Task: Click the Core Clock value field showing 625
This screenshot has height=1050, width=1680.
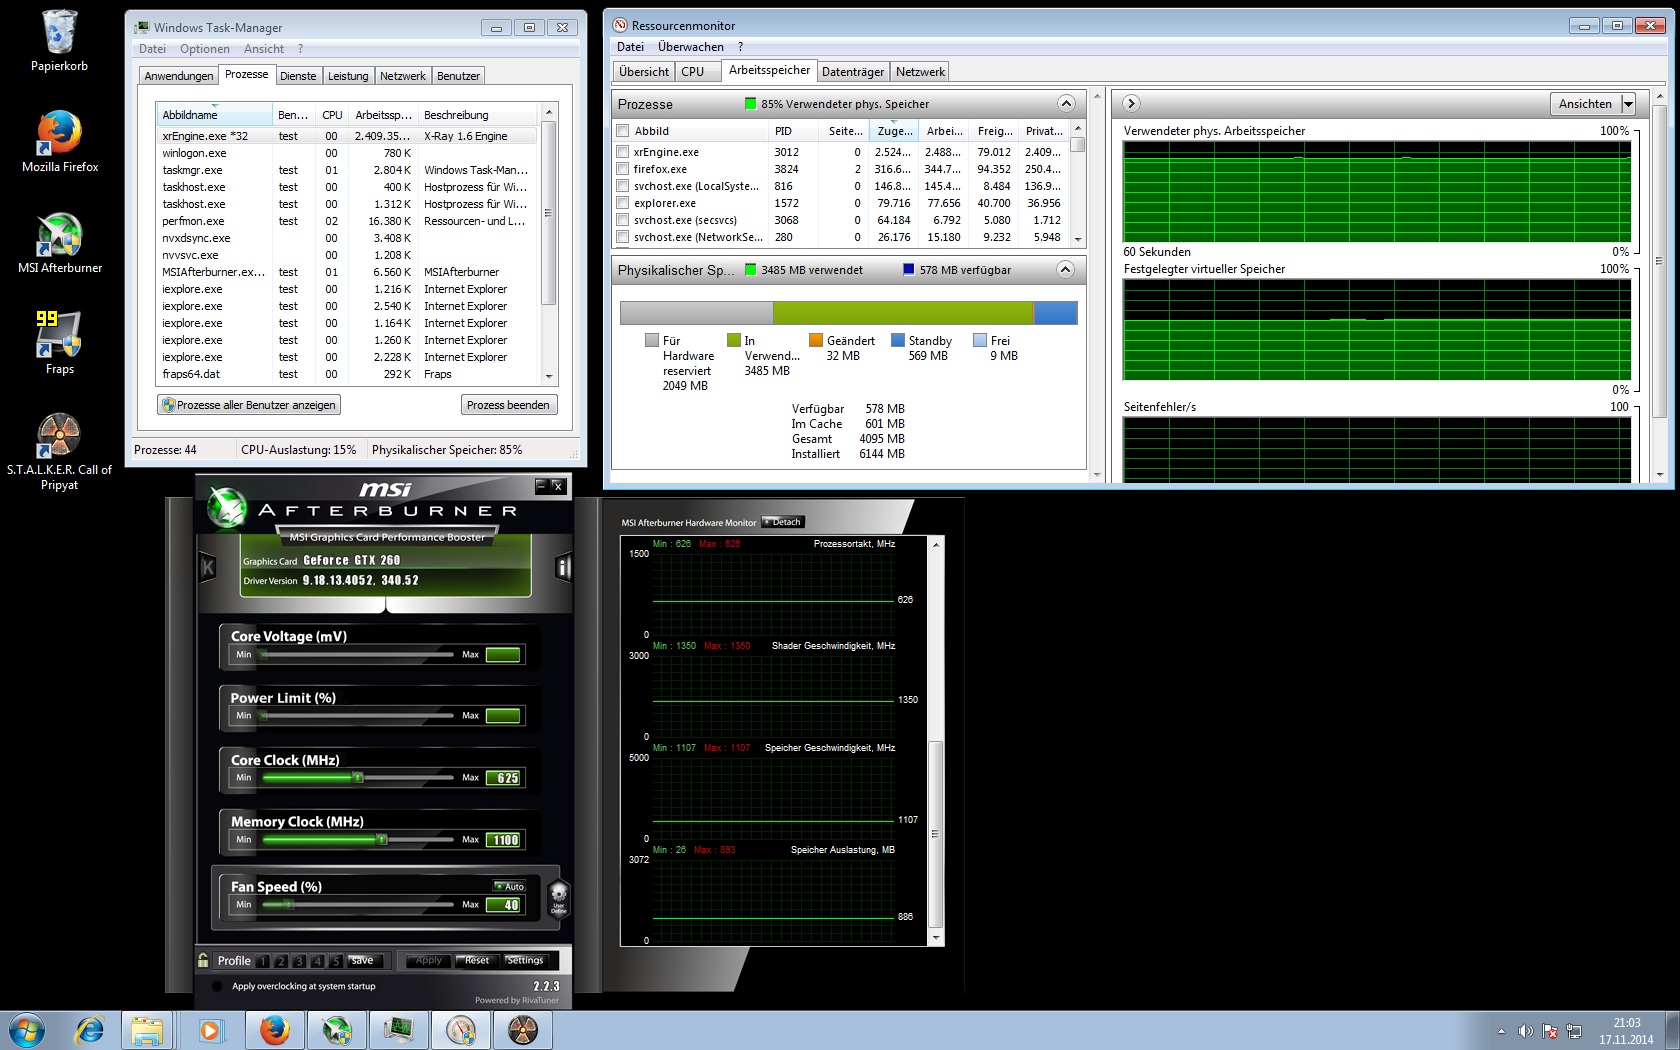Action: pos(503,778)
